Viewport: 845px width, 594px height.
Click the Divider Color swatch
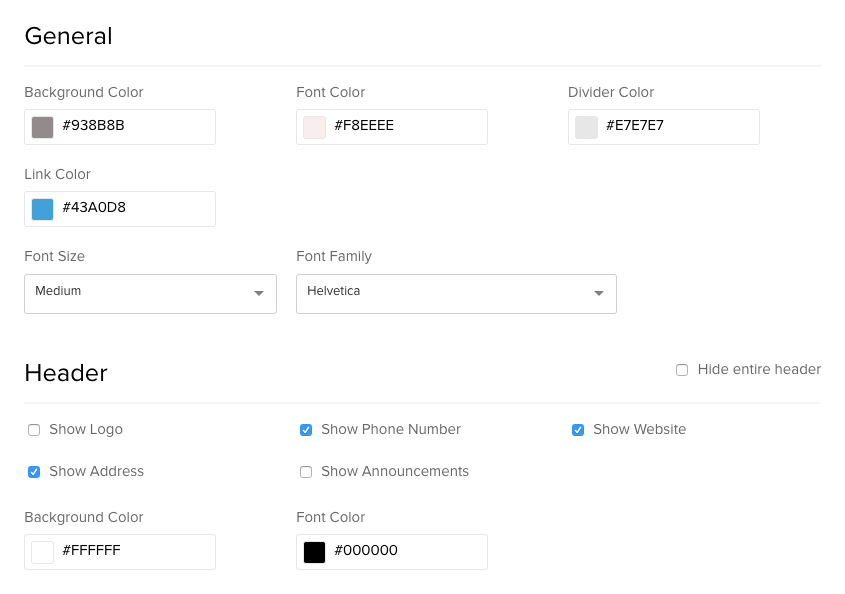(586, 128)
